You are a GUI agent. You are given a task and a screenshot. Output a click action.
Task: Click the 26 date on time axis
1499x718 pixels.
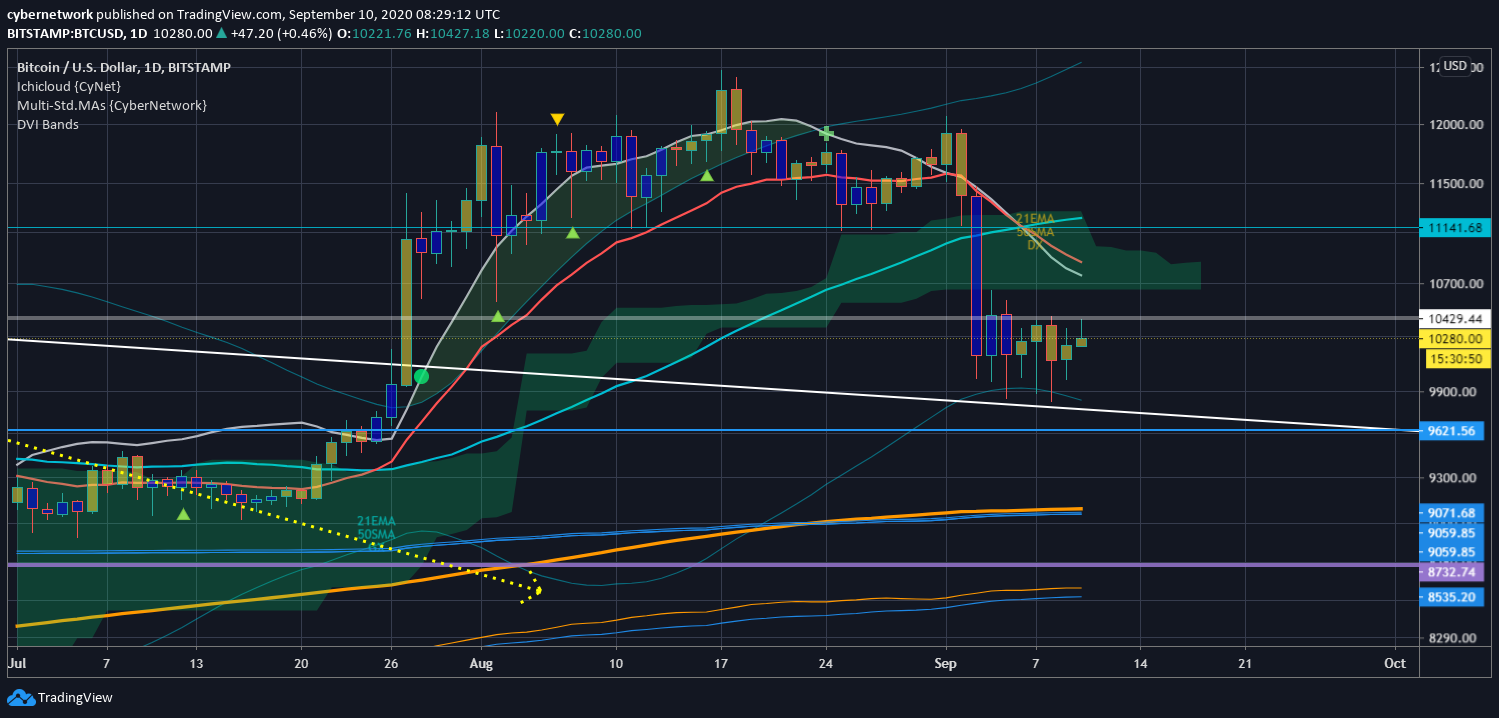pos(391,663)
